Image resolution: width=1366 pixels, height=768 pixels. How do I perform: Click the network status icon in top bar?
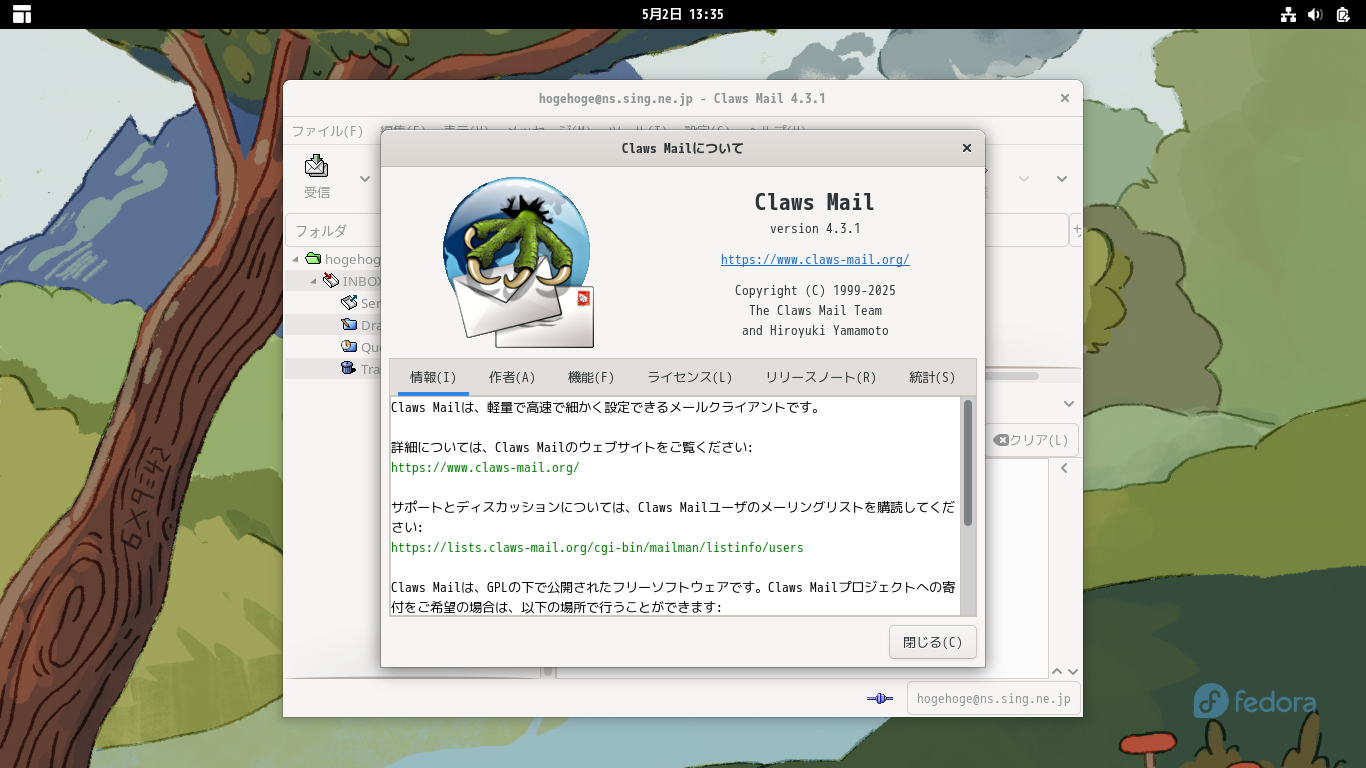tap(1288, 14)
